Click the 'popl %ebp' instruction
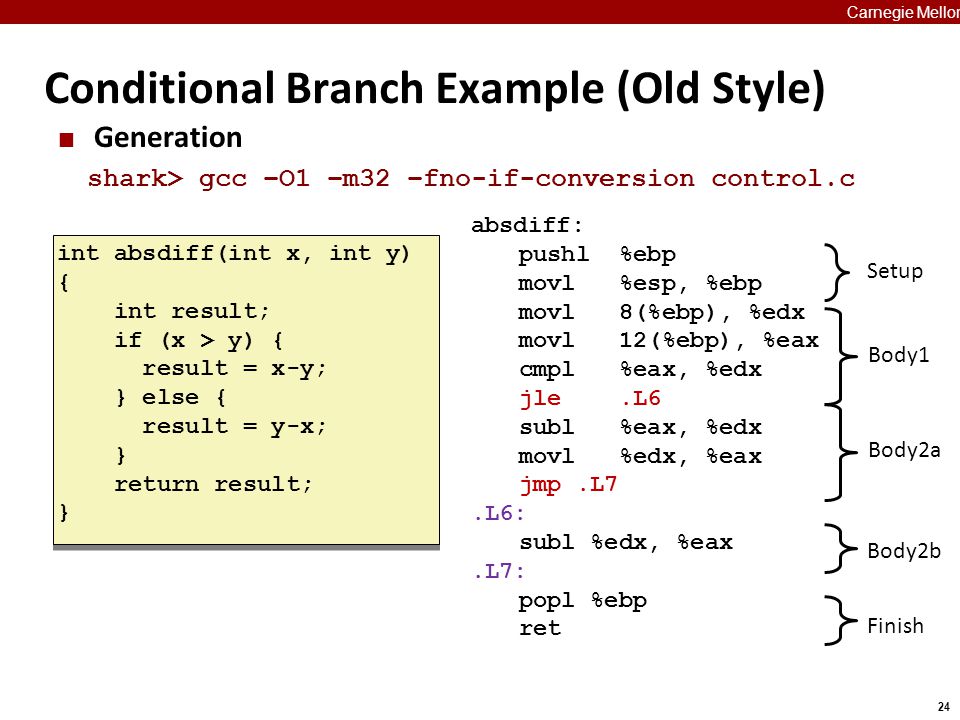 pyautogui.click(x=582, y=601)
